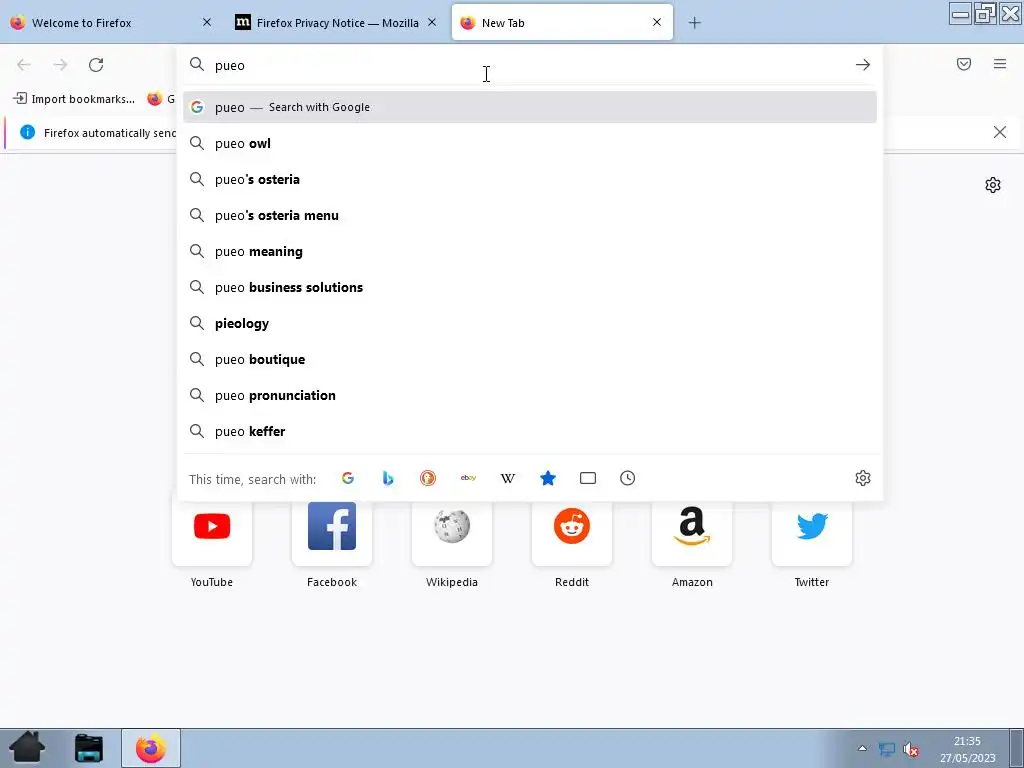The width and height of the screenshot is (1024, 768).
Task: Click in the address bar text field
Action: click(x=529, y=65)
